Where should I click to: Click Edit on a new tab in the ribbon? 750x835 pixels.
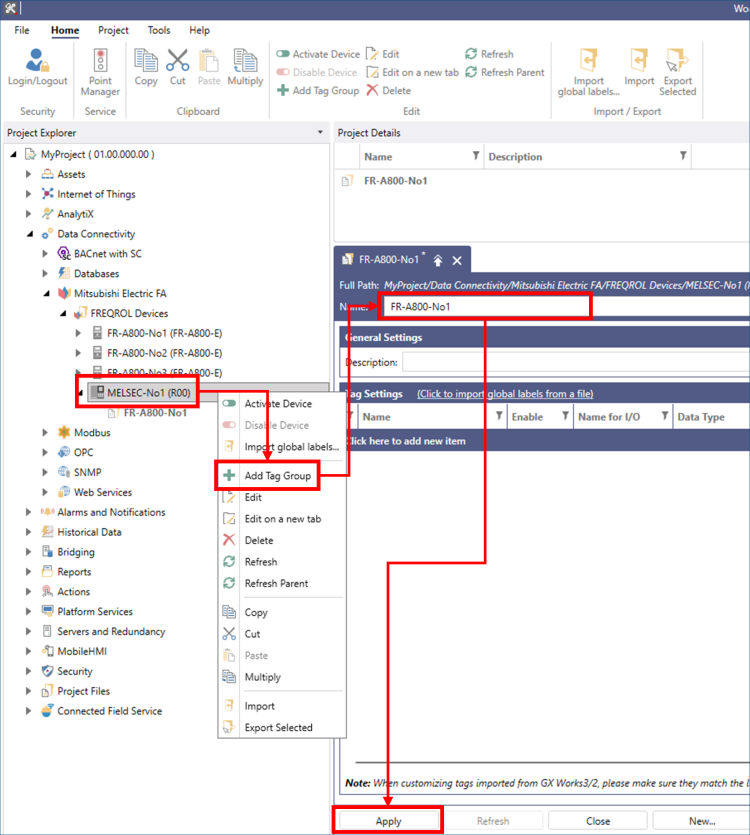point(412,72)
